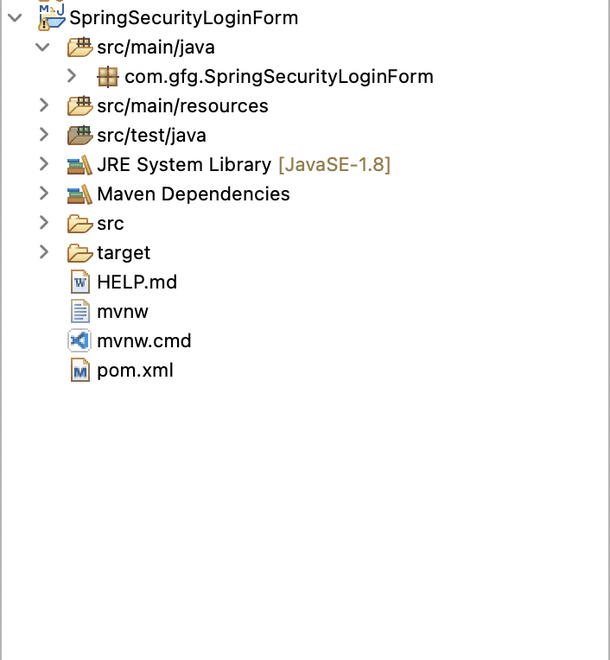Click the pom.xml Maven file icon

(x=80, y=371)
